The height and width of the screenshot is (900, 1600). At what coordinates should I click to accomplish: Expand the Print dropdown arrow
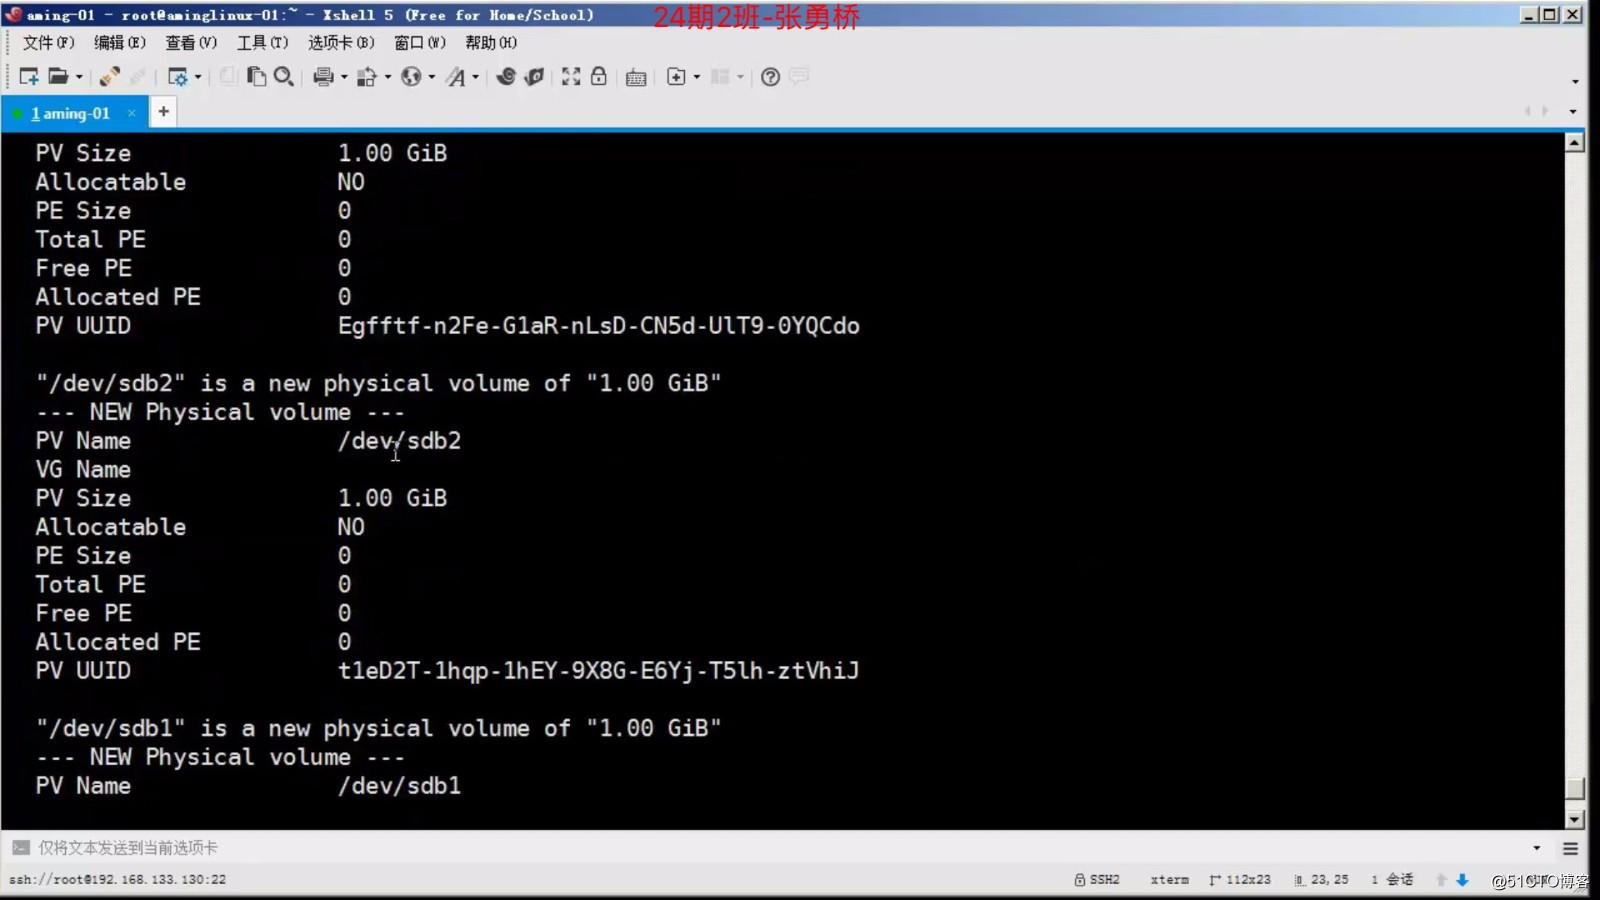pyautogui.click(x=344, y=77)
